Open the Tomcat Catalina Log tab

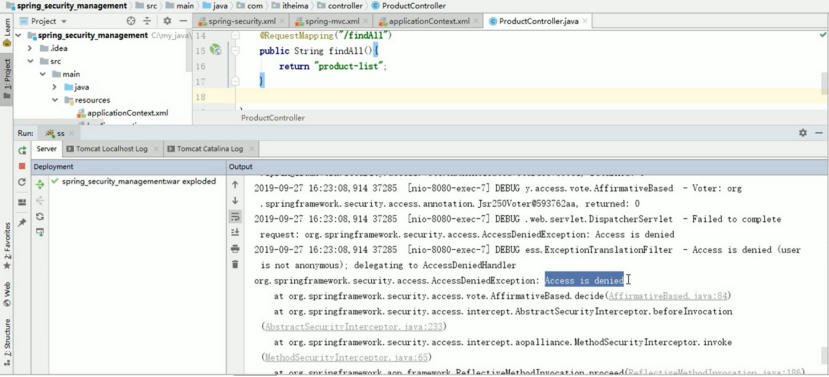(212, 149)
